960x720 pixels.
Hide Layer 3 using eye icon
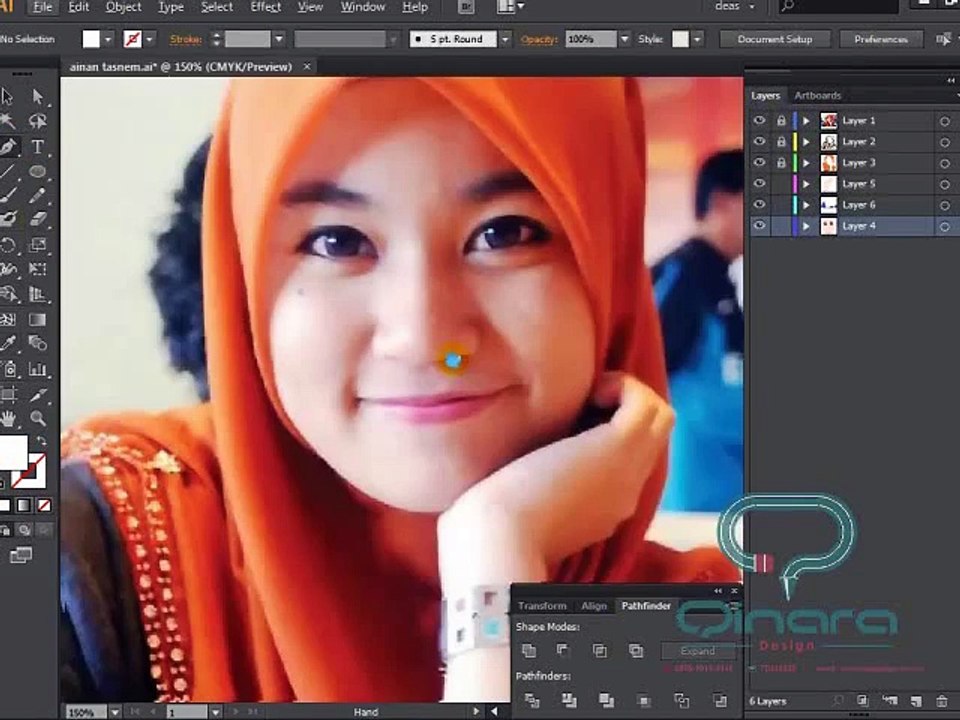pos(759,162)
